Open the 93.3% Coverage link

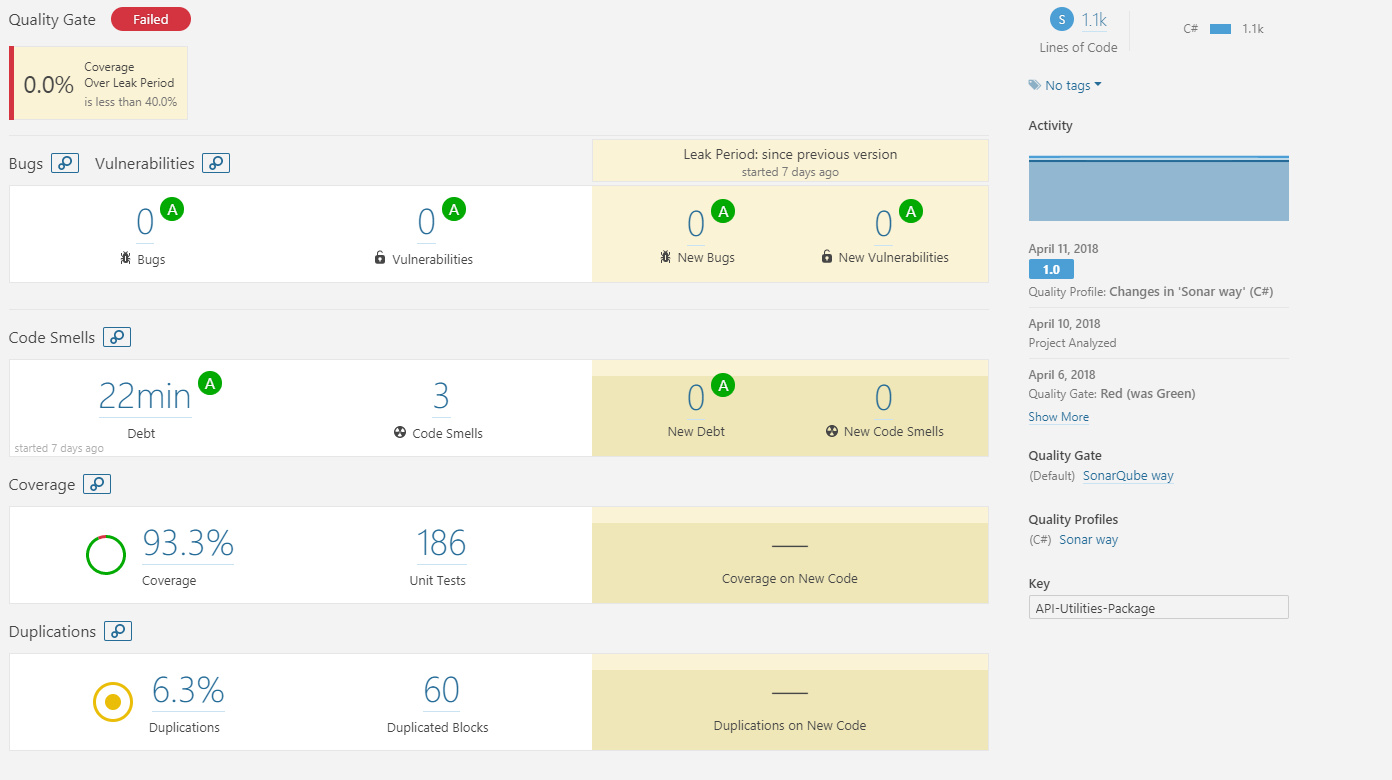pyautogui.click(x=188, y=543)
